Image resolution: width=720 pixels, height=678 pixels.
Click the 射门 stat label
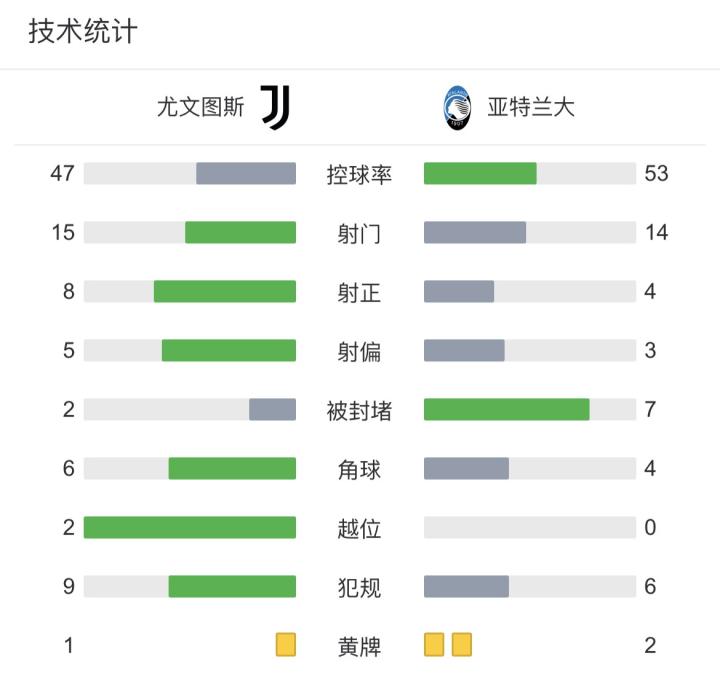point(359,234)
